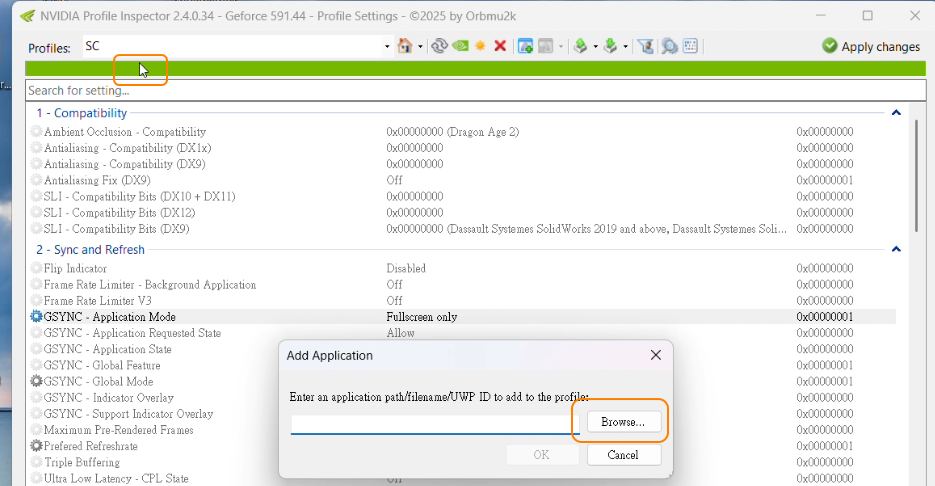The image size is (935, 486).
Task: Click the scan profiles magnifier icon
Action: pos(668,46)
